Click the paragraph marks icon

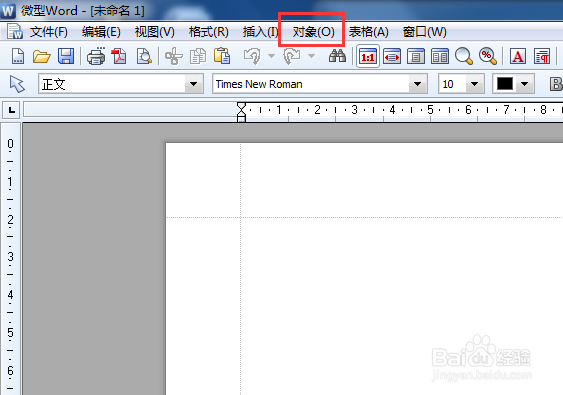[x=542, y=56]
